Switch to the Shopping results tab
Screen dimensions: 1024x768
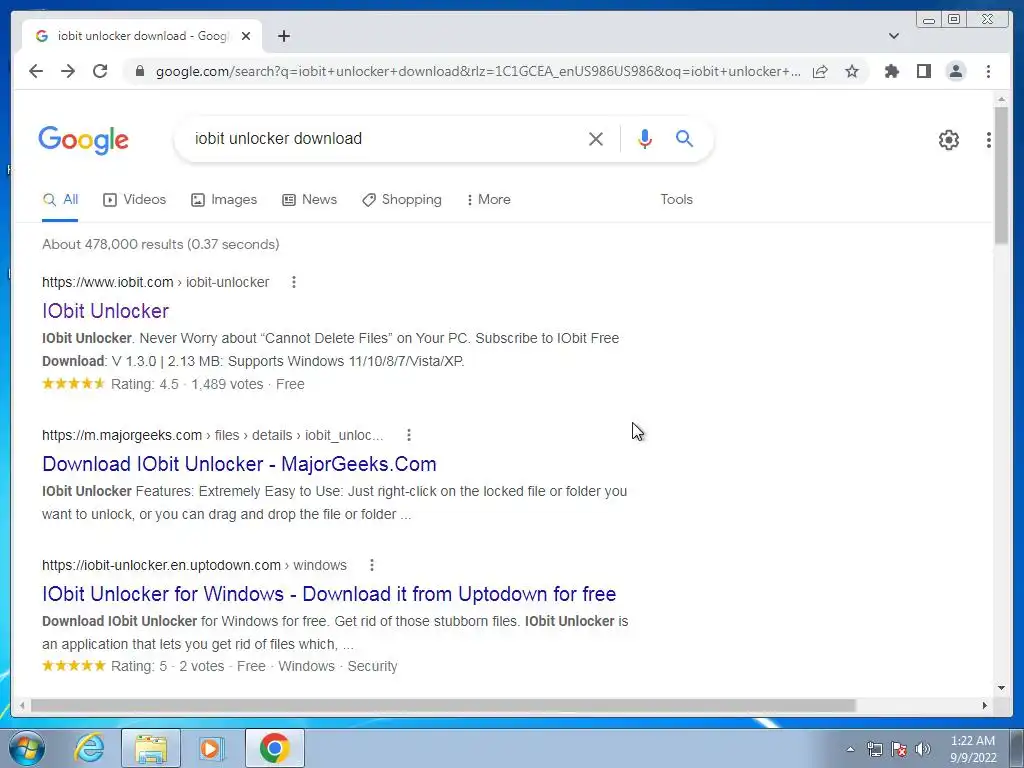point(402,200)
